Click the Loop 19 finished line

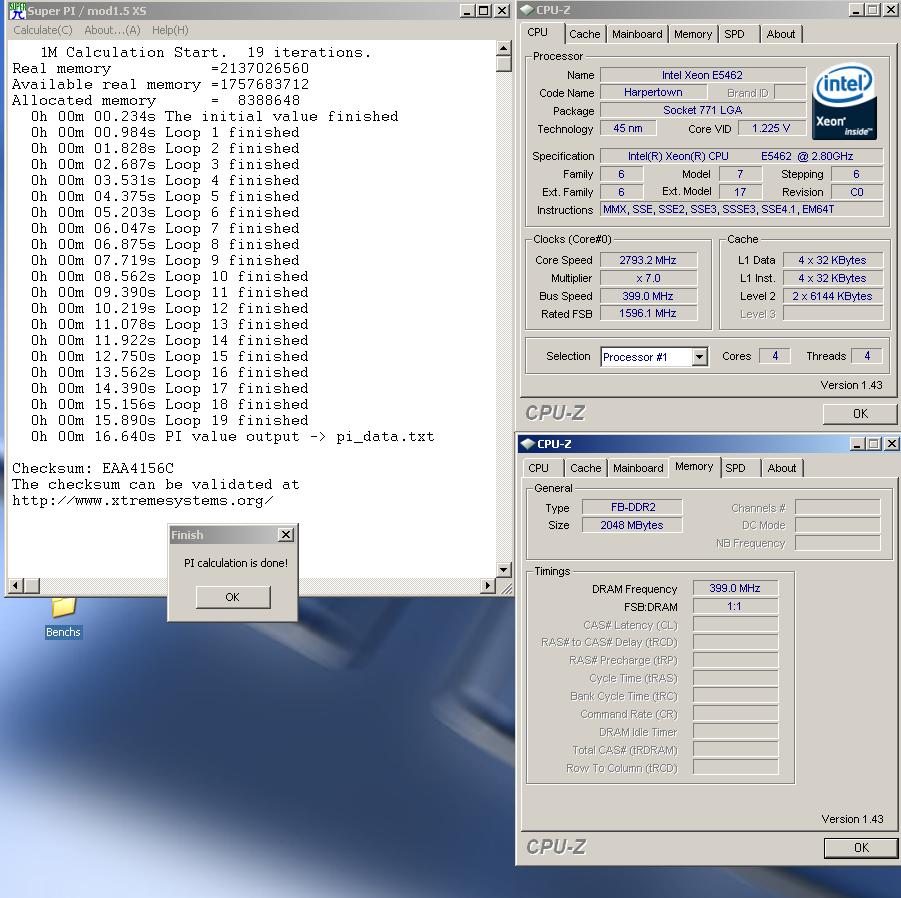170,421
